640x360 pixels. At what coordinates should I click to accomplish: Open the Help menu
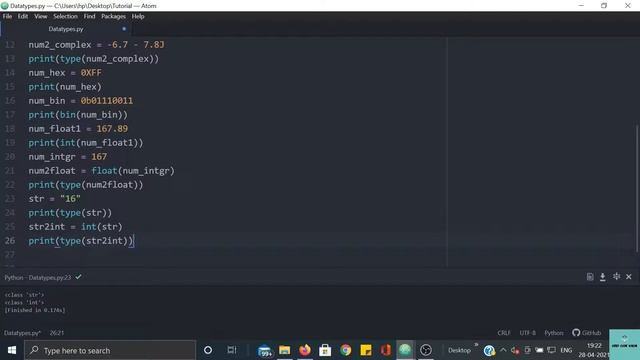[138, 16]
